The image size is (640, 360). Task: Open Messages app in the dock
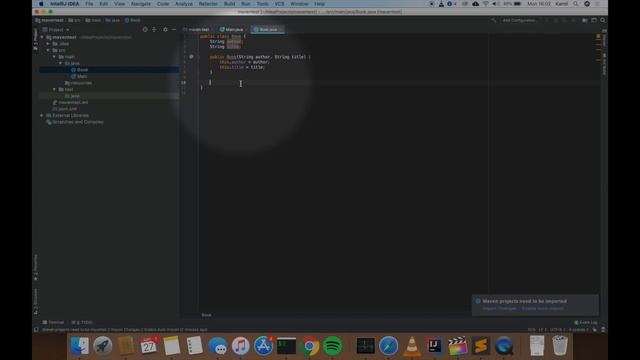[x=218, y=346]
